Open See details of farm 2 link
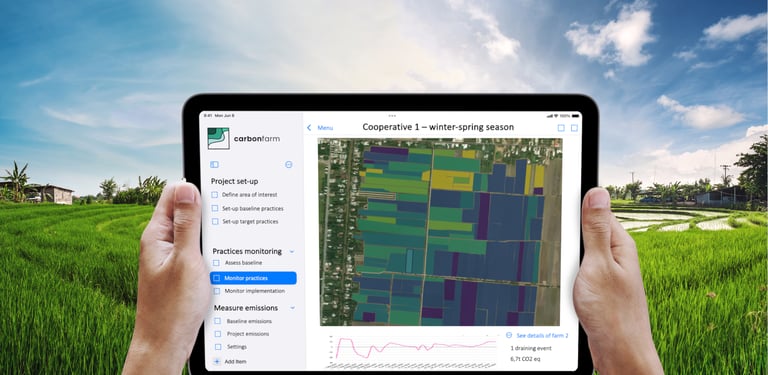The image size is (768, 375). pos(543,335)
